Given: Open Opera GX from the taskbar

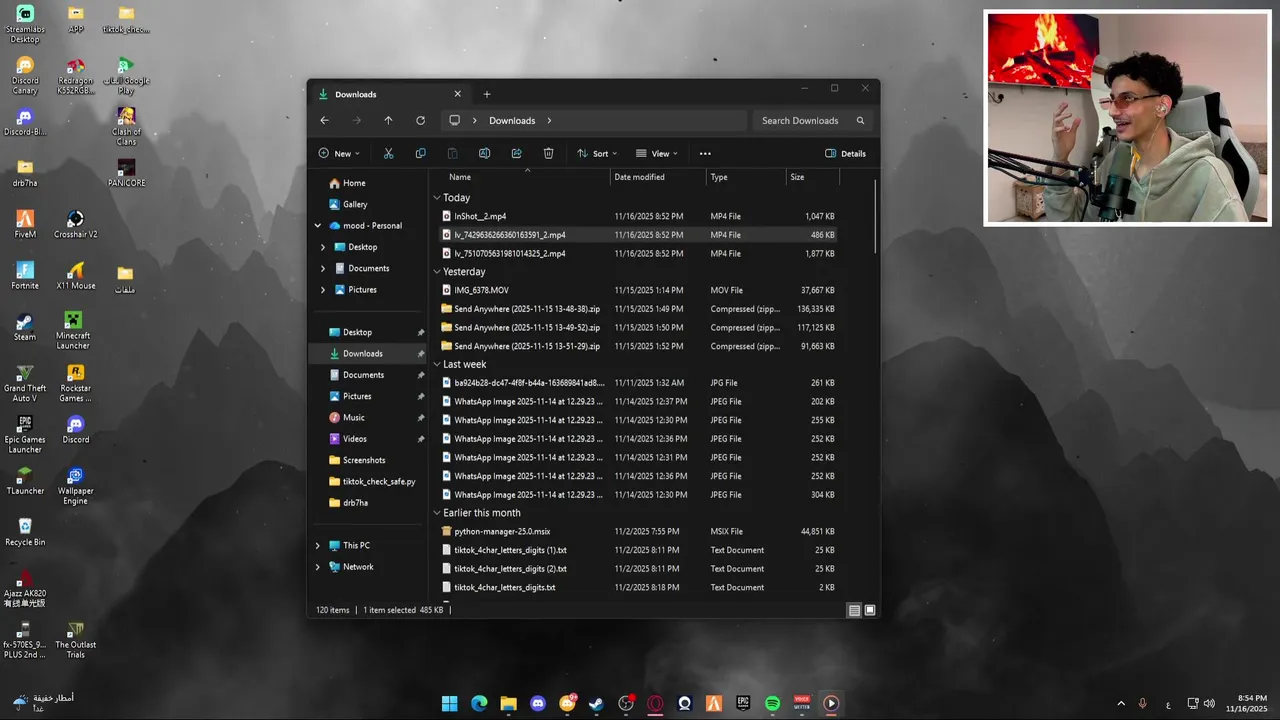Looking at the screenshot, I should (x=655, y=703).
